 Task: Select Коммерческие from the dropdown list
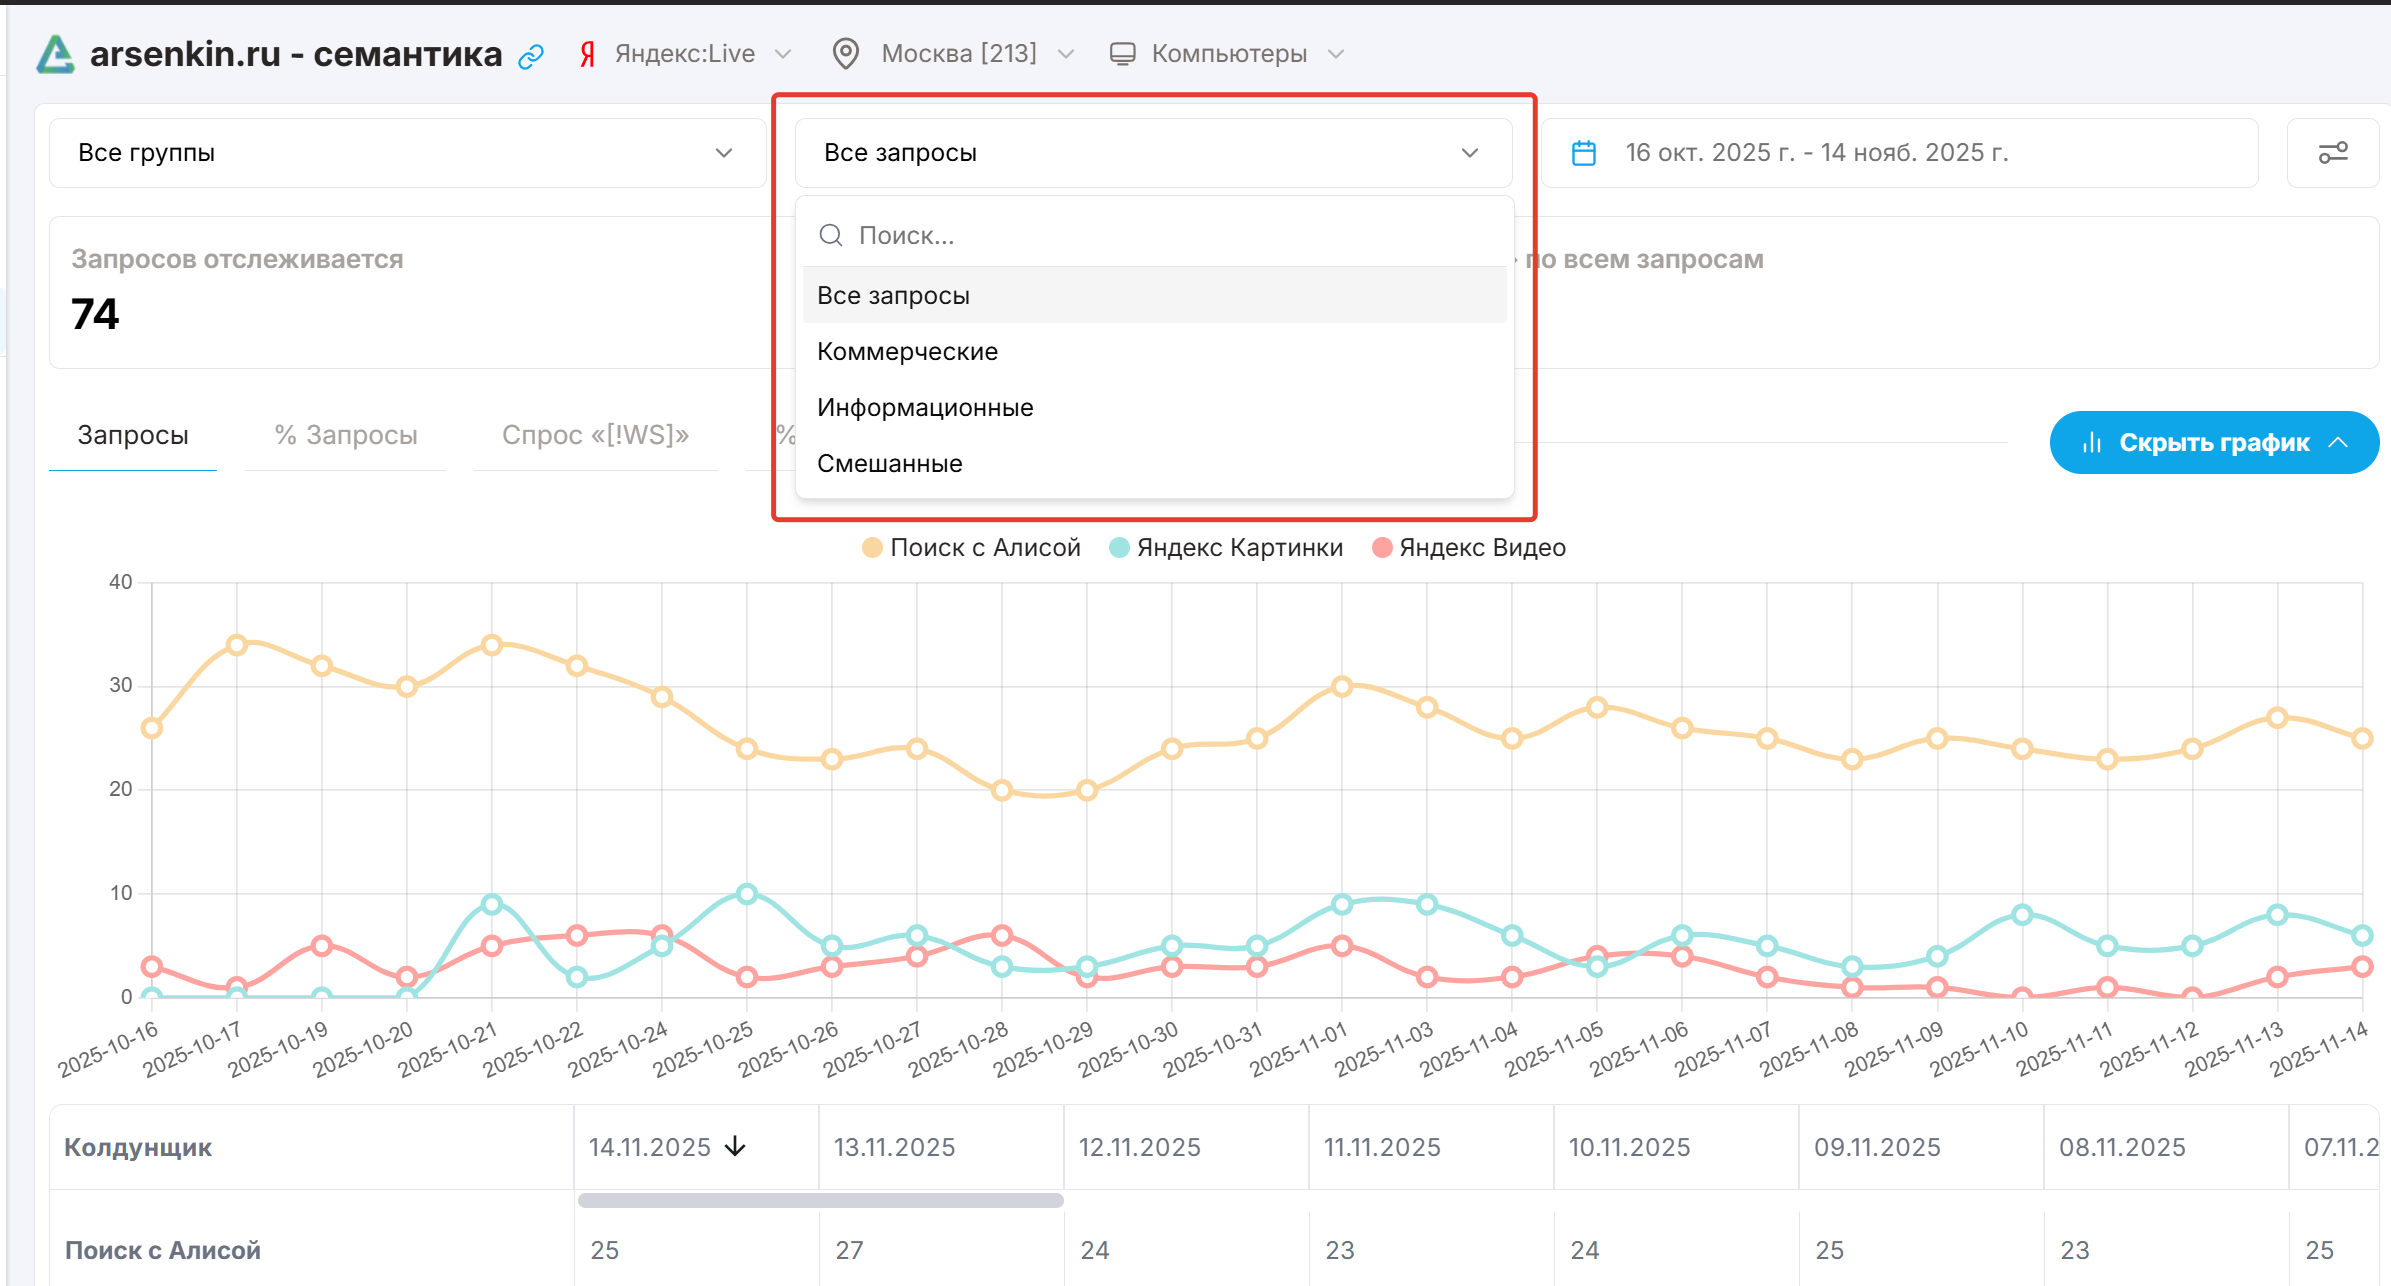coord(907,352)
